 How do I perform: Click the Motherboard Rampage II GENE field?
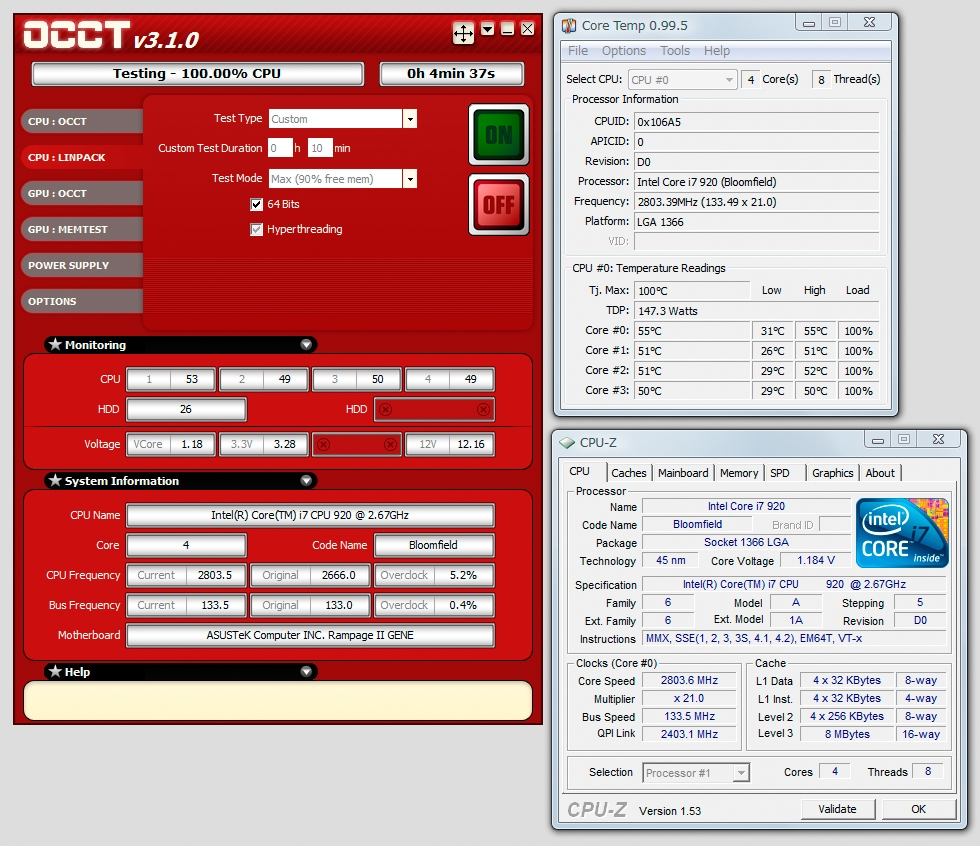click(310, 635)
